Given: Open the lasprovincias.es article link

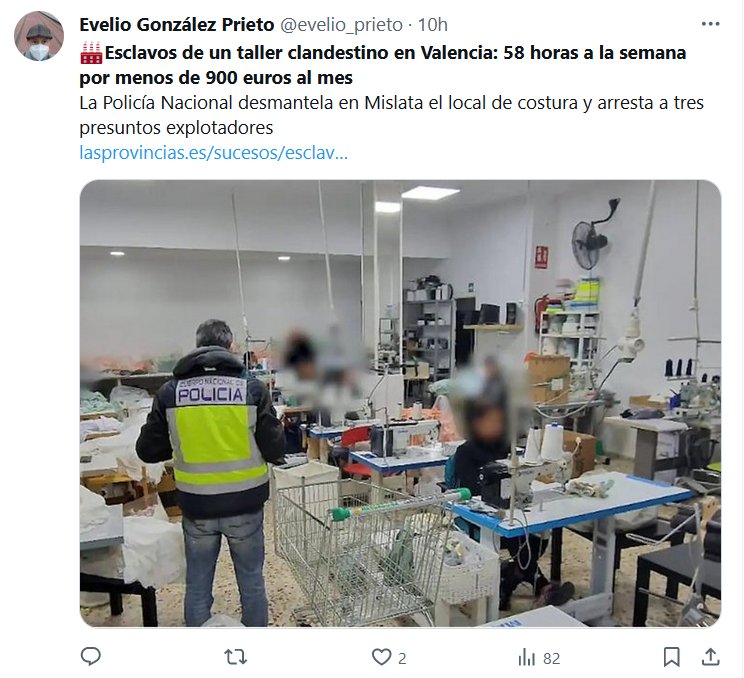Looking at the screenshot, I should click(x=214, y=153).
